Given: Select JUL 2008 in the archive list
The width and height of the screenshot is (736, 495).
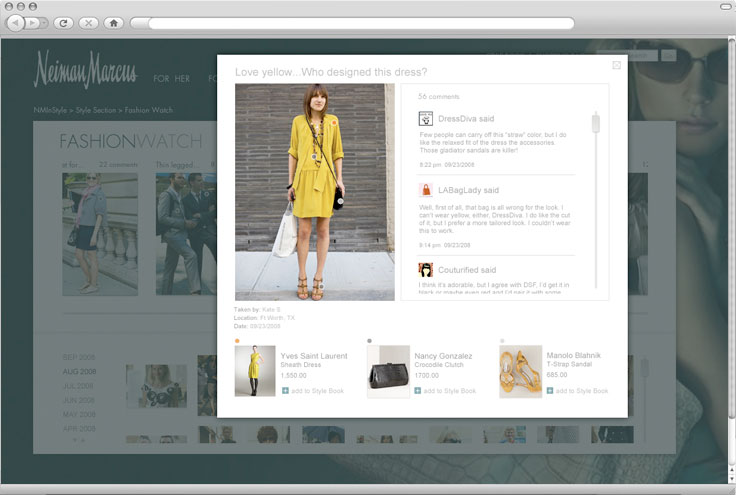Looking at the screenshot, I should click(78, 386).
